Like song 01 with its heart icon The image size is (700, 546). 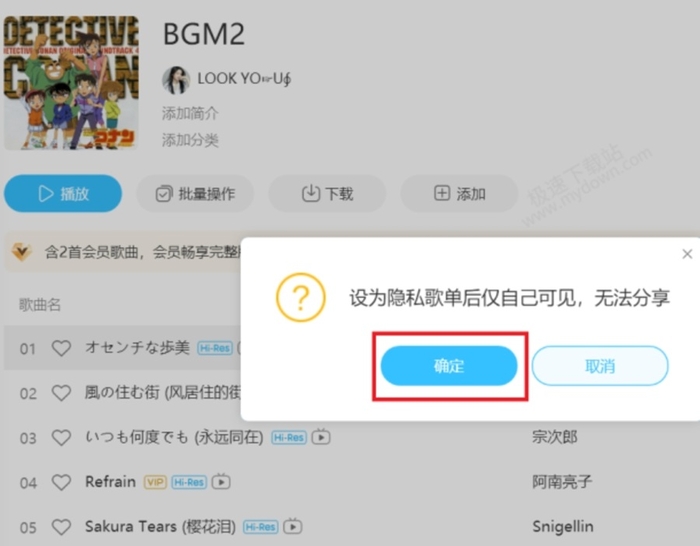(61, 348)
